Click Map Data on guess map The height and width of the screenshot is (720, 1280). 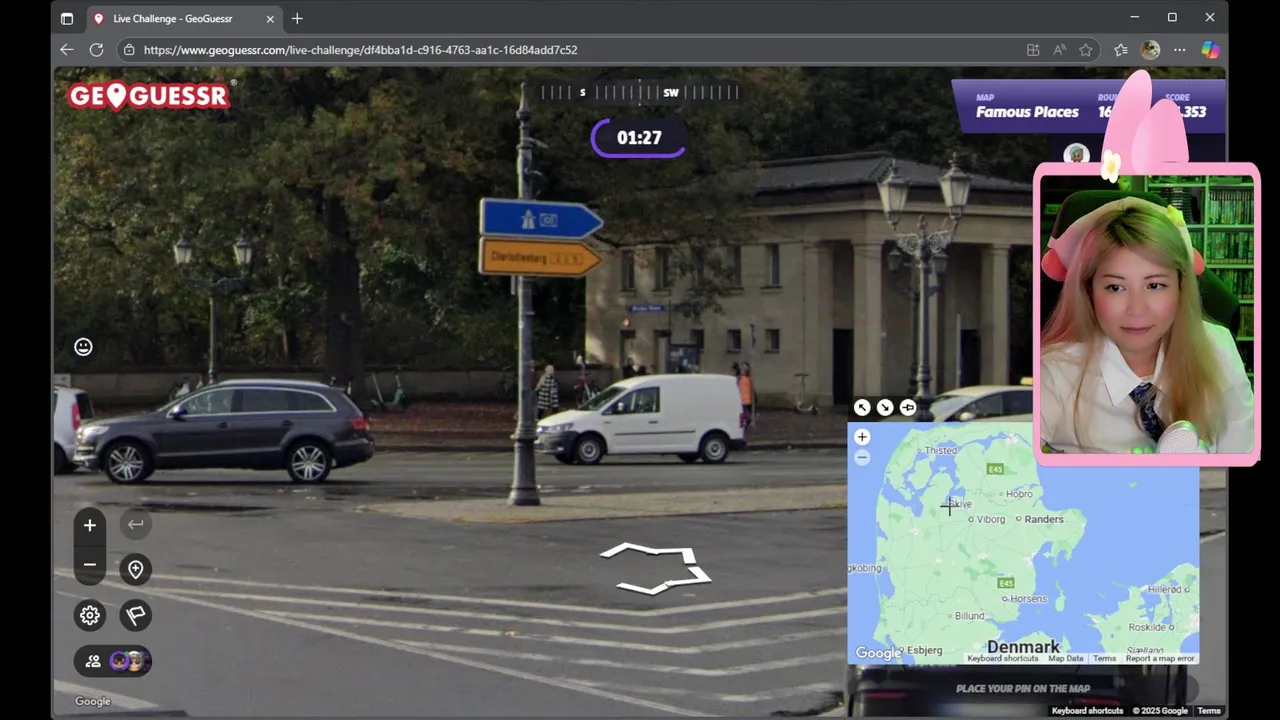point(1065,658)
